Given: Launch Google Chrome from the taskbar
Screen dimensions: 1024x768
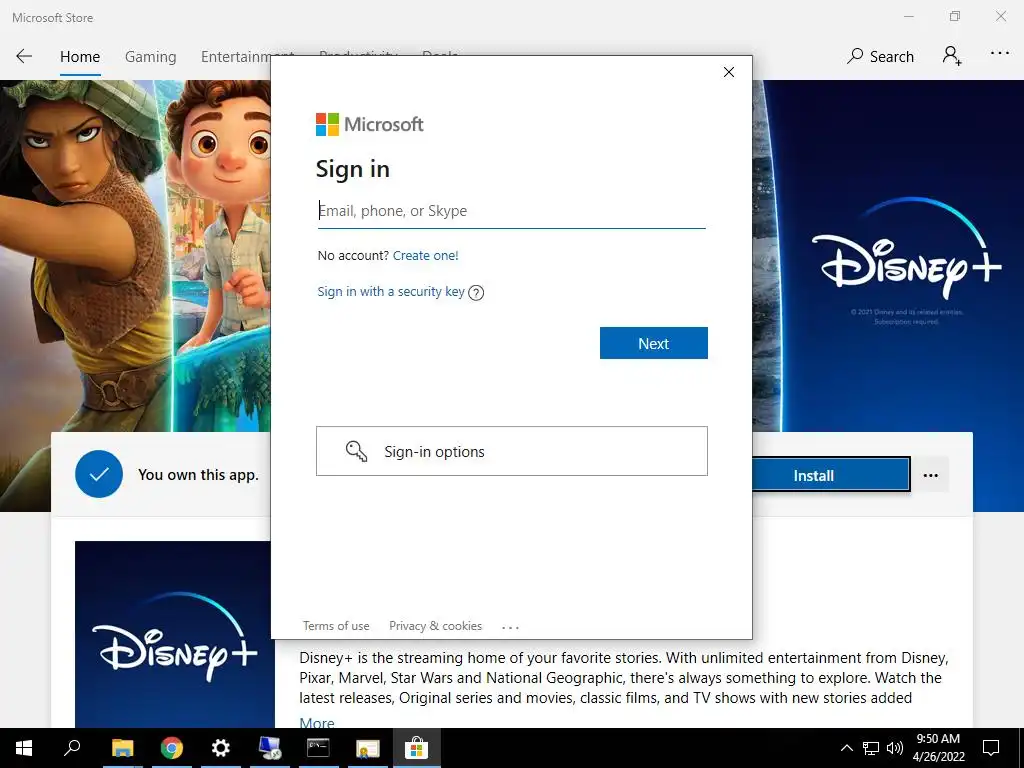Looking at the screenshot, I should click(x=172, y=748).
